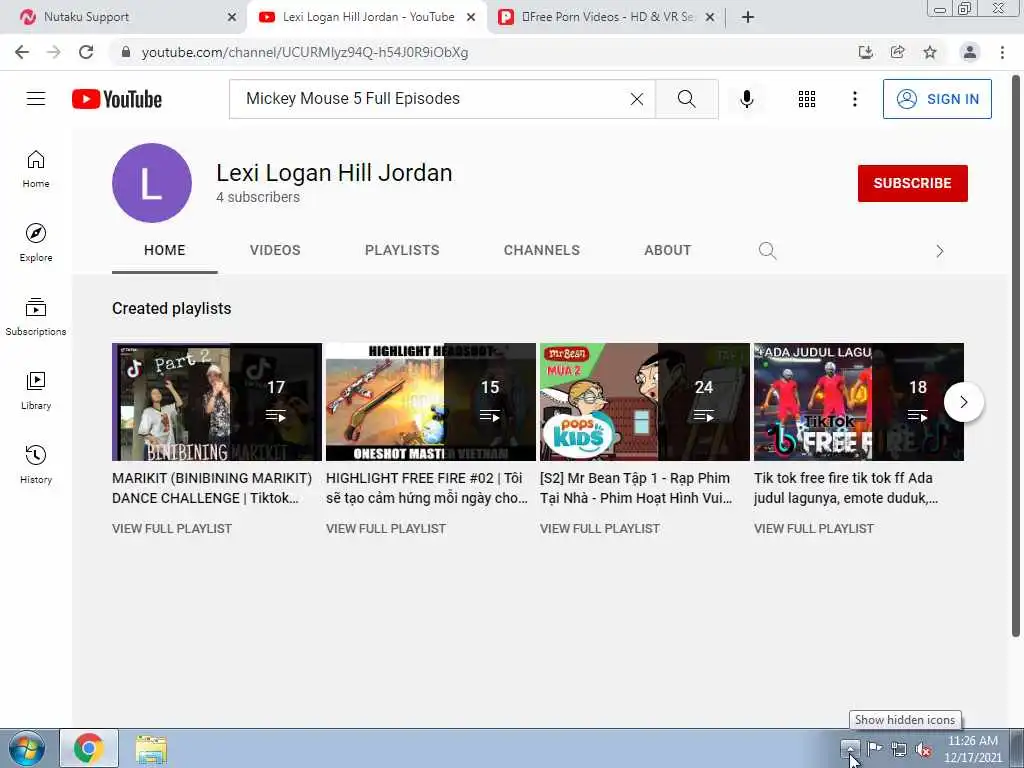
Task: Open File Explorer from taskbar
Action: [152, 748]
